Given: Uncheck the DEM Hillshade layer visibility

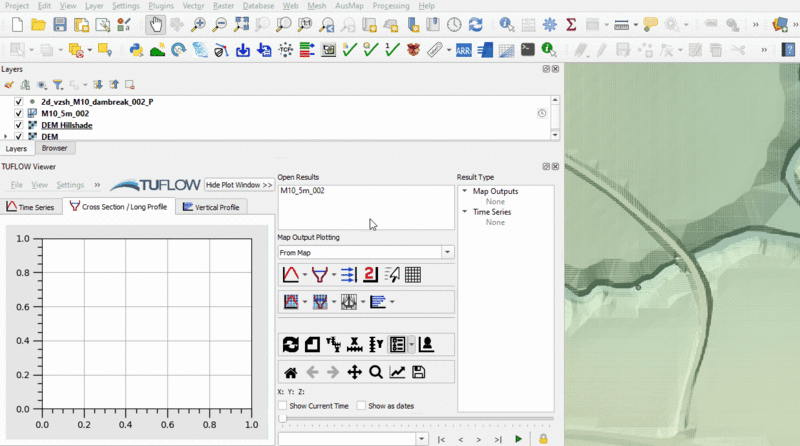Looking at the screenshot, I should coord(18,125).
